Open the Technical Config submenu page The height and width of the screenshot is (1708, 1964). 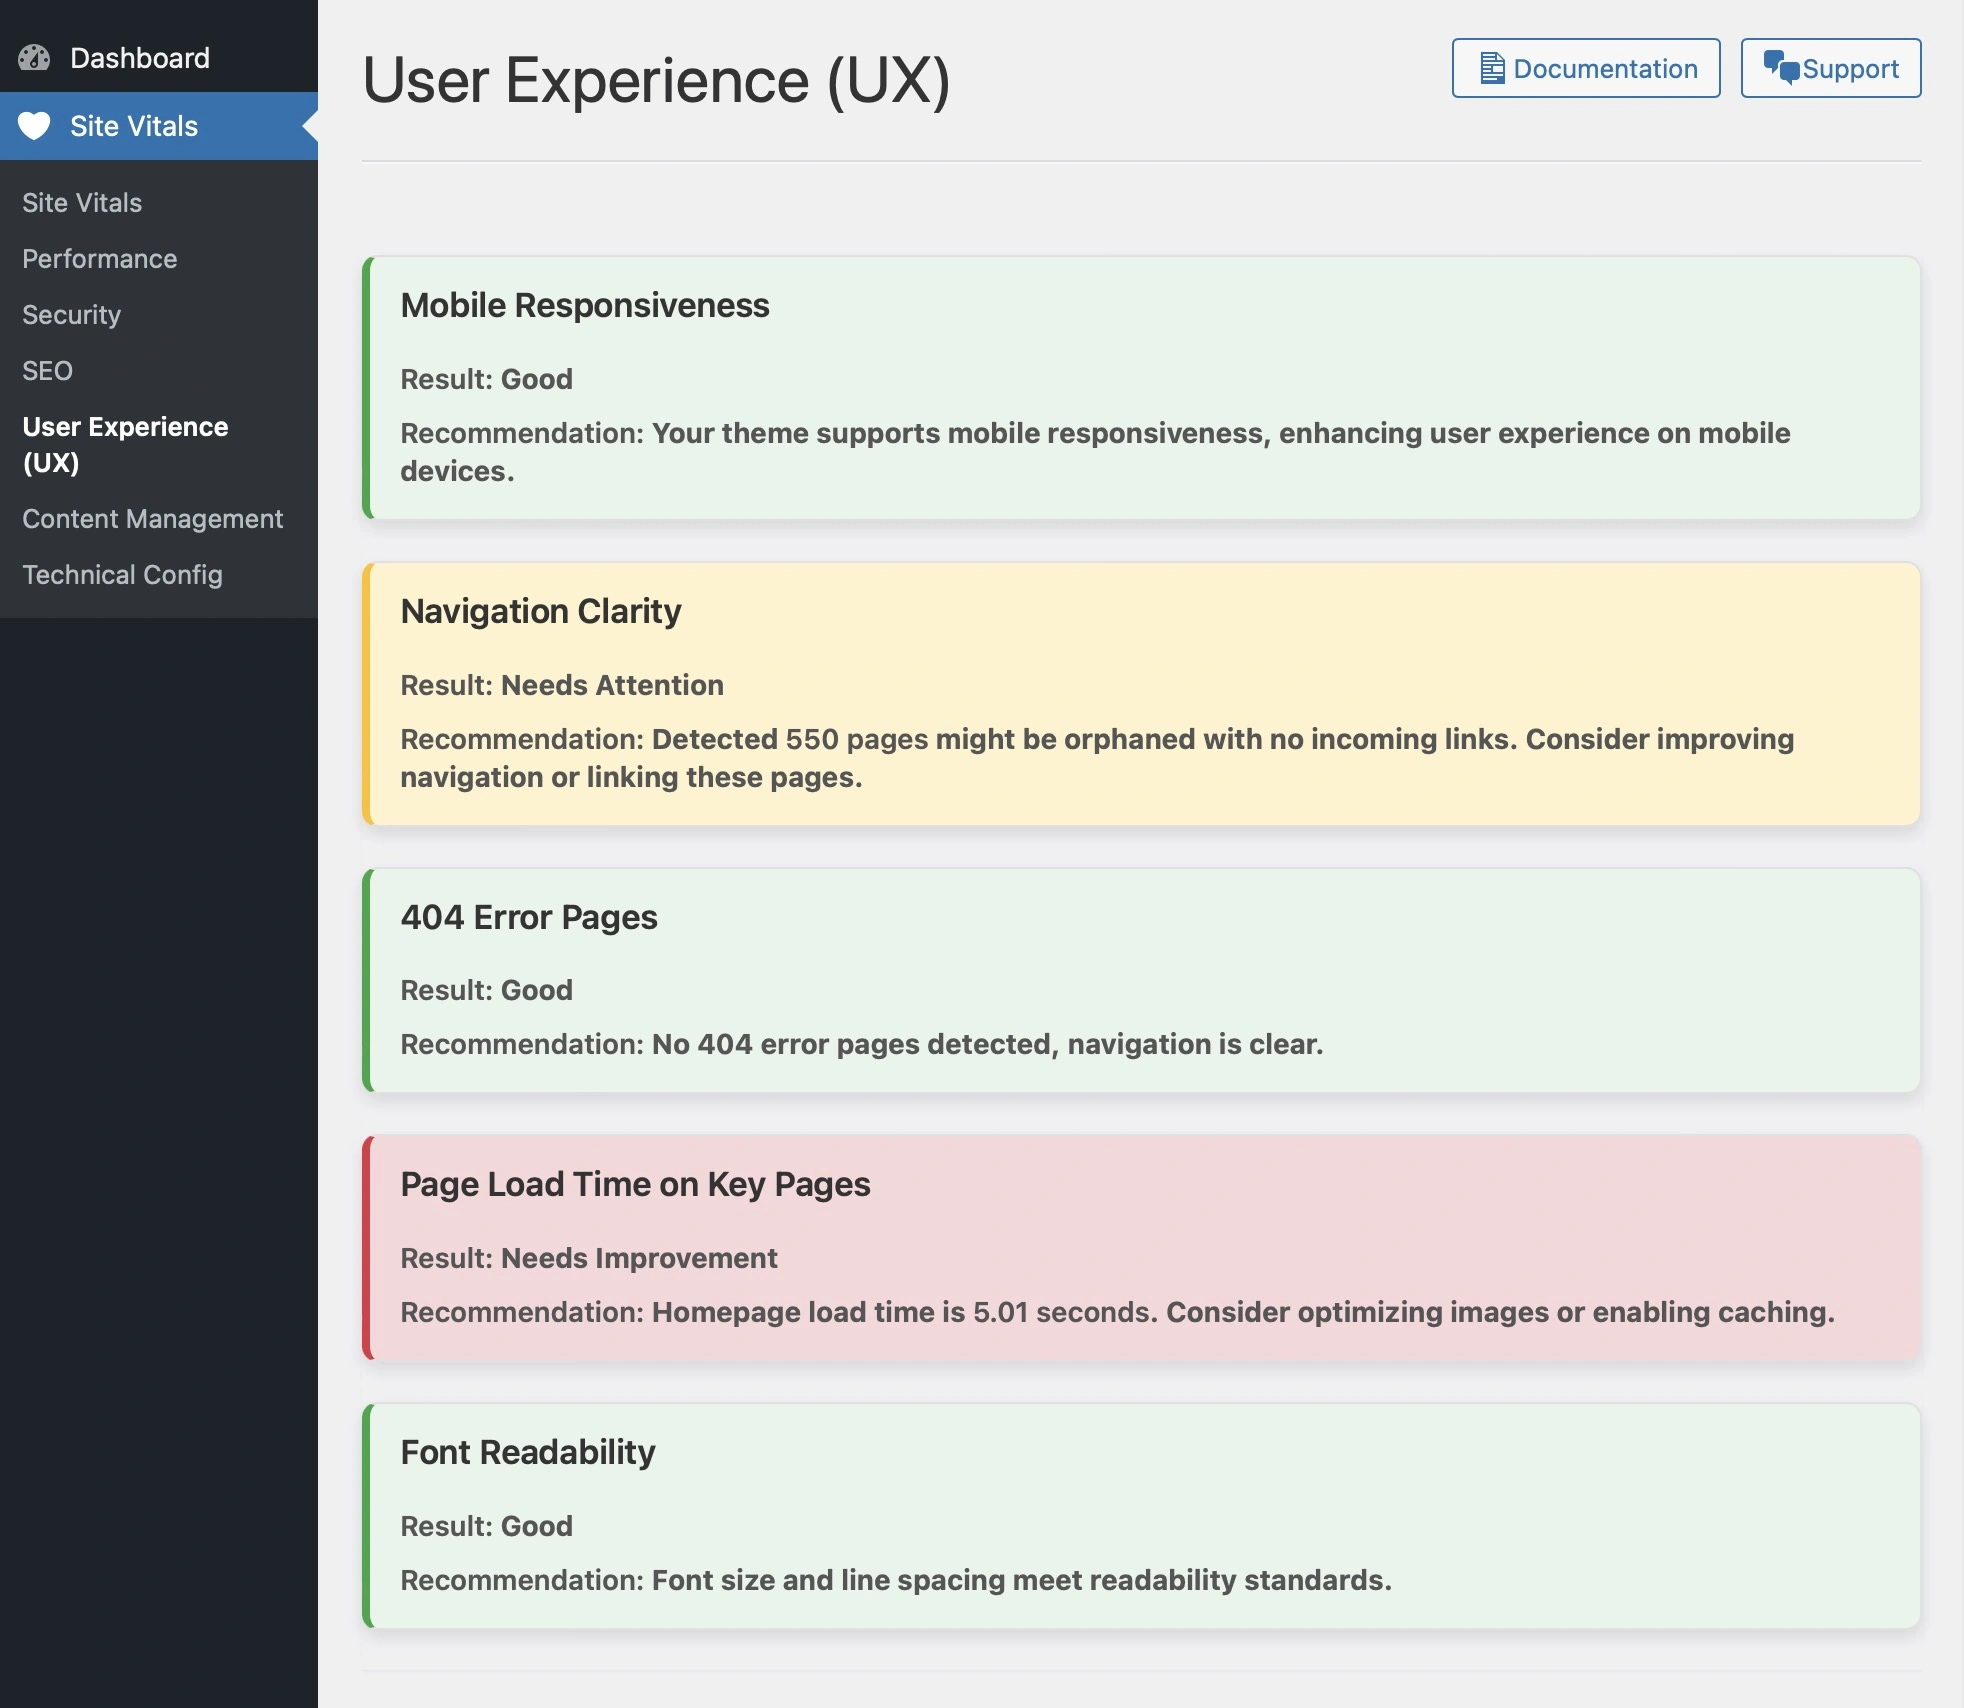(x=122, y=575)
